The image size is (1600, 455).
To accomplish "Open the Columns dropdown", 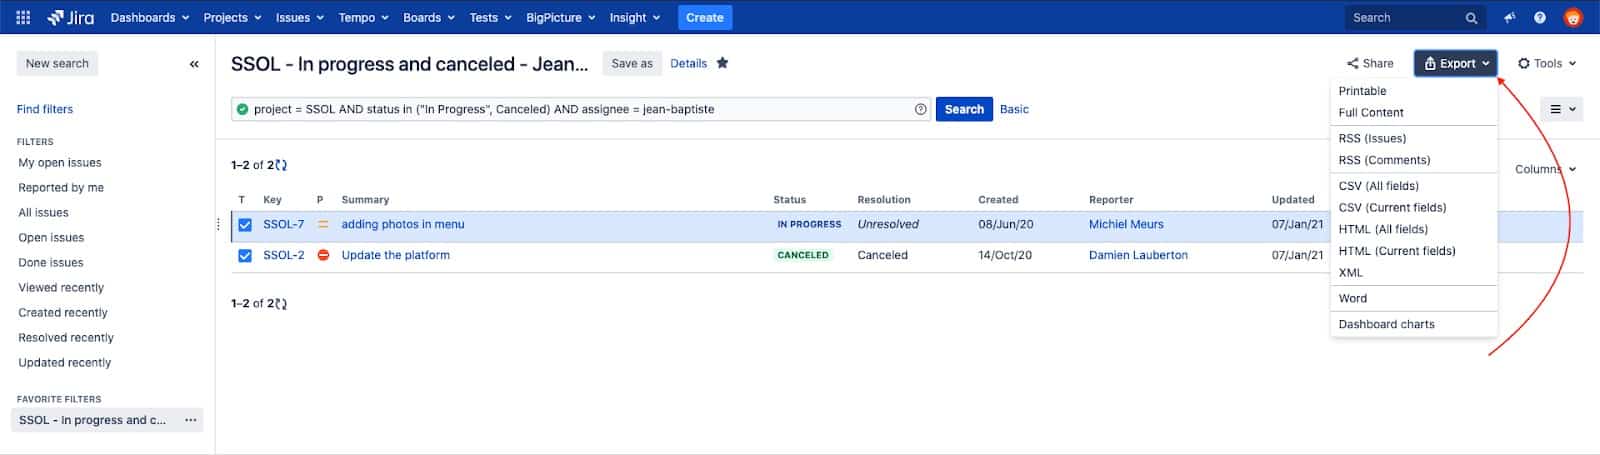I will pos(1545,169).
